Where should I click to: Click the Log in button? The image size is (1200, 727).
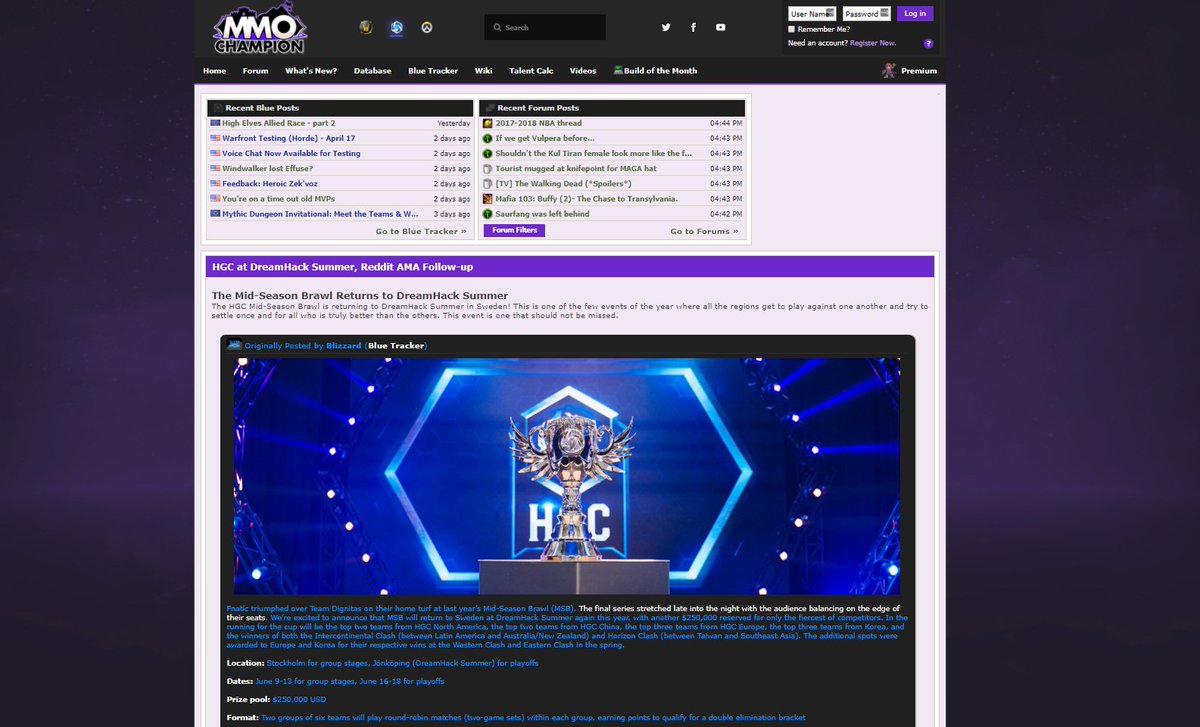[x=915, y=13]
